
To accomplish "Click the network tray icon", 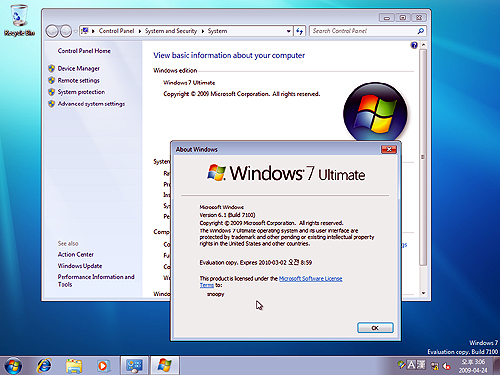I will click(x=434, y=366).
